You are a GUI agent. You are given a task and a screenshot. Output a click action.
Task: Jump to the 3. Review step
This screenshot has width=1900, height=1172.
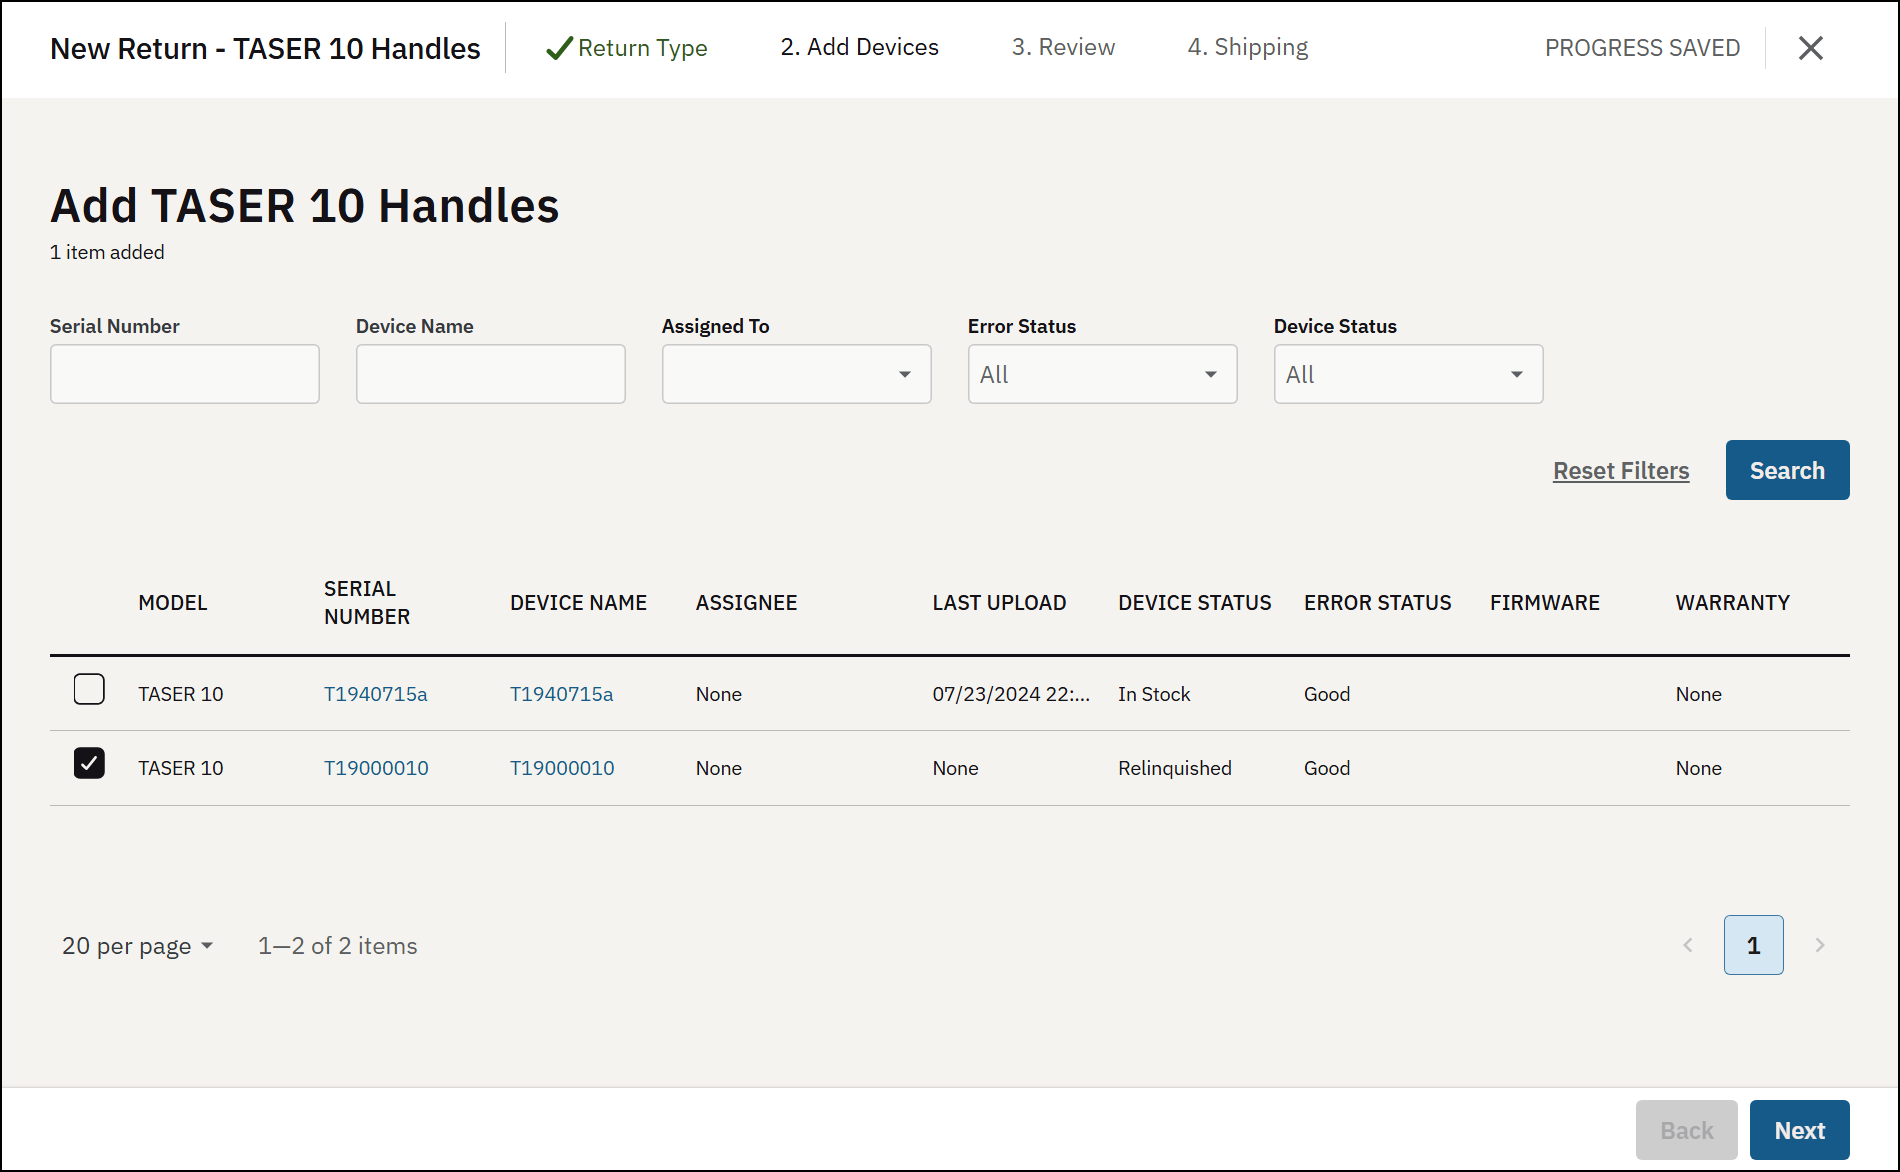pyautogui.click(x=1063, y=47)
